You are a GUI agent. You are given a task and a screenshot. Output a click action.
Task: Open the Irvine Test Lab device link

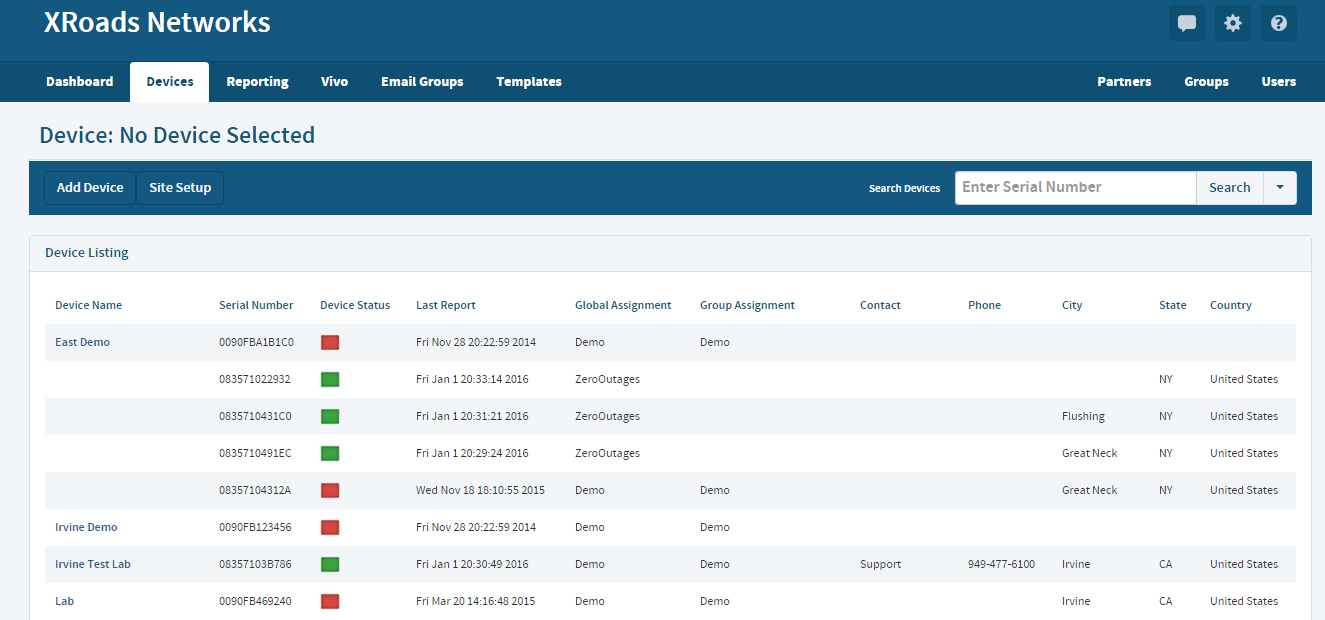[x=93, y=564]
